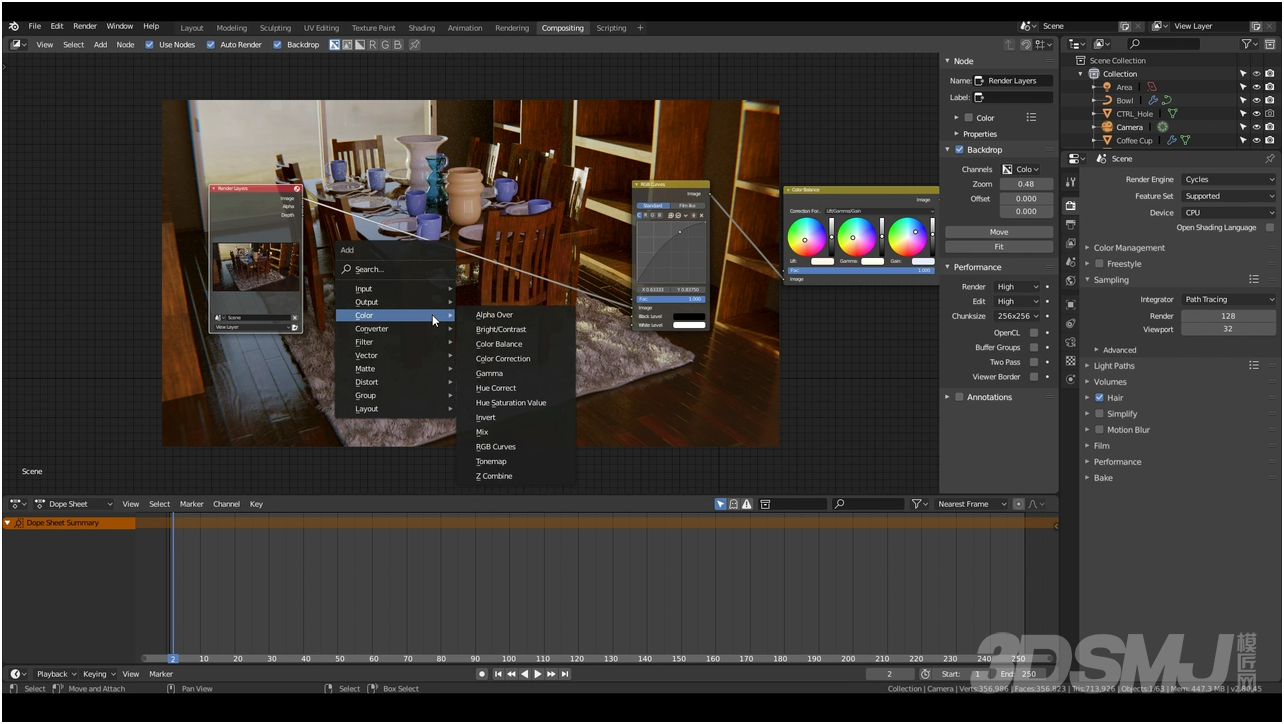
Task: Collapse the Performance panel in node sidebar
Action: click(x=977, y=267)
